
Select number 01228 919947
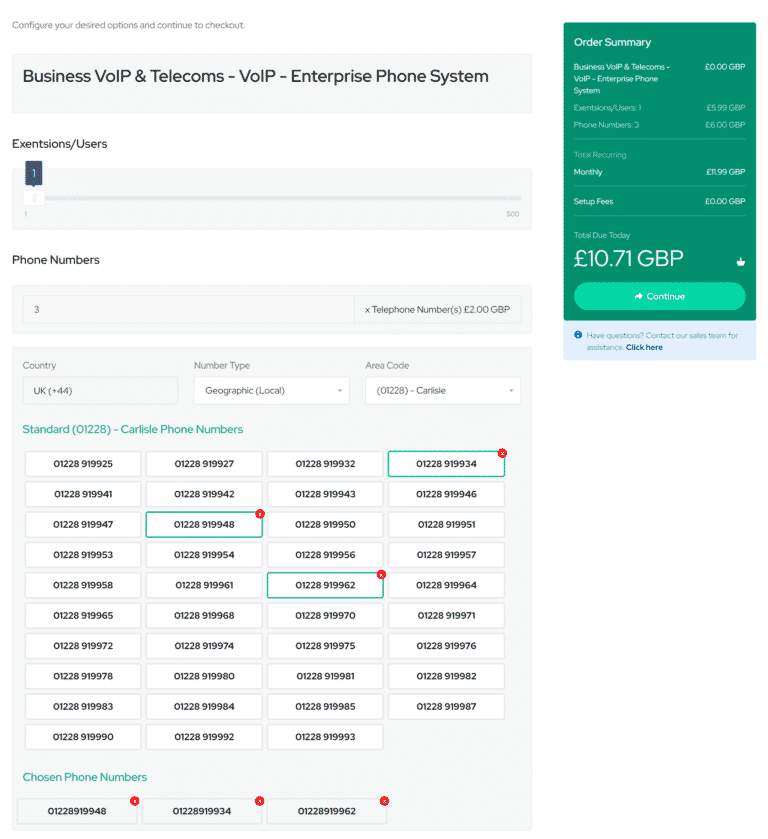83,524
